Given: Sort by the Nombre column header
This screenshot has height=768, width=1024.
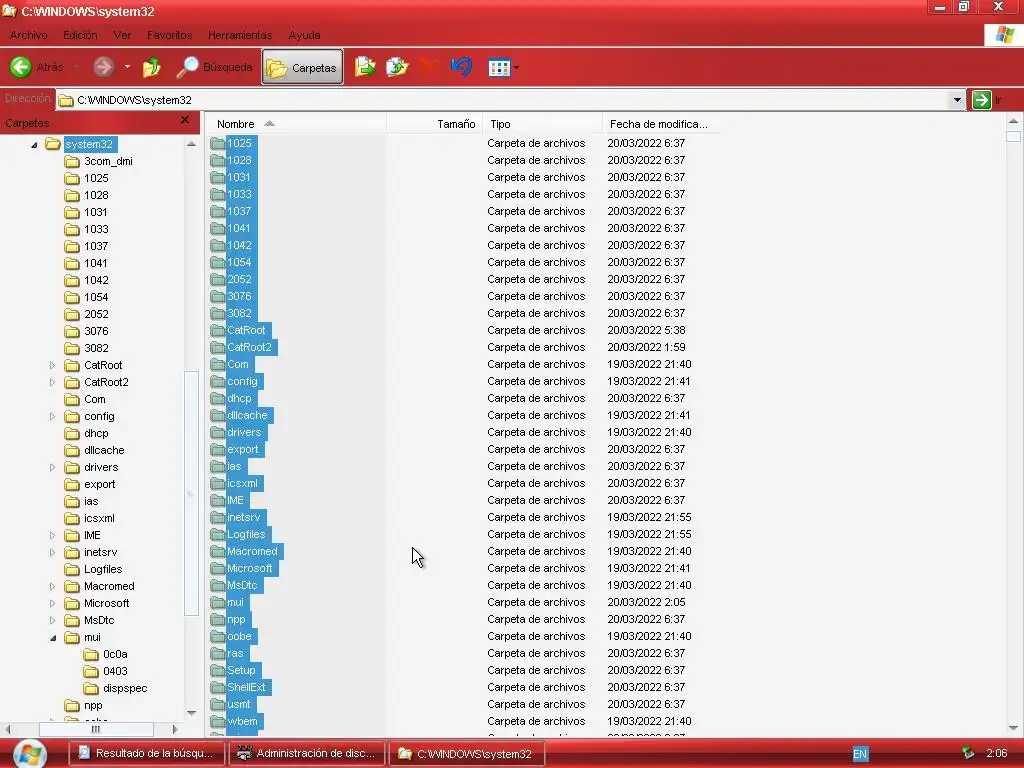Looking at the screenshot, I should click(295, 123).
